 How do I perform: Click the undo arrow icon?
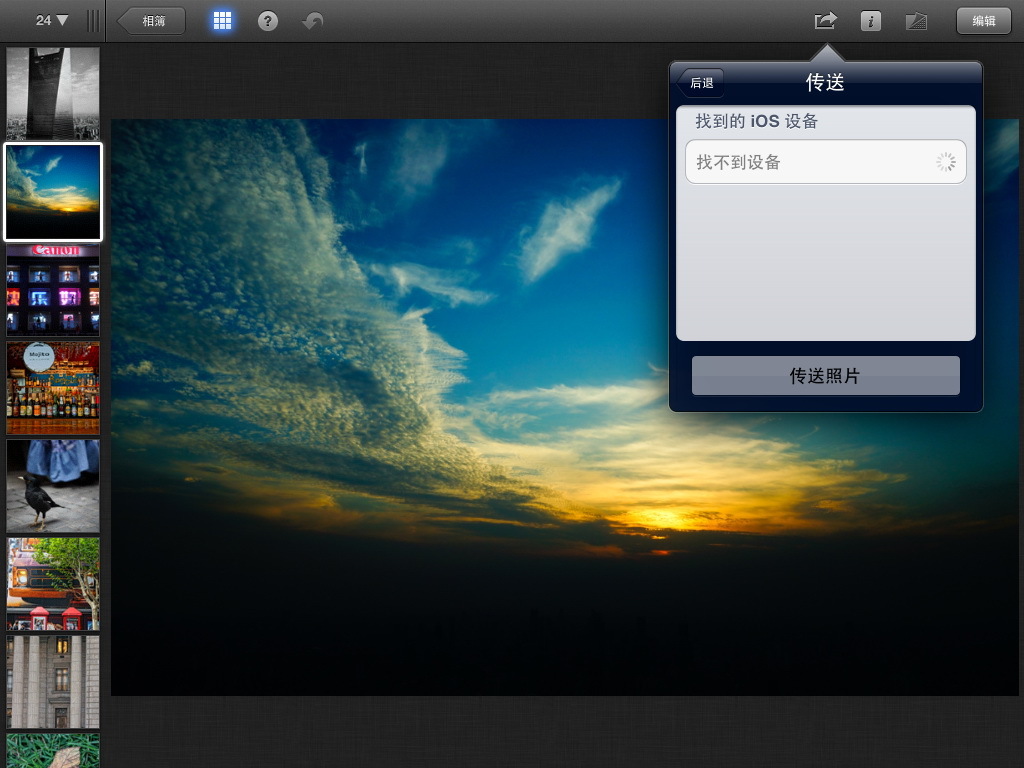point(309,19)
